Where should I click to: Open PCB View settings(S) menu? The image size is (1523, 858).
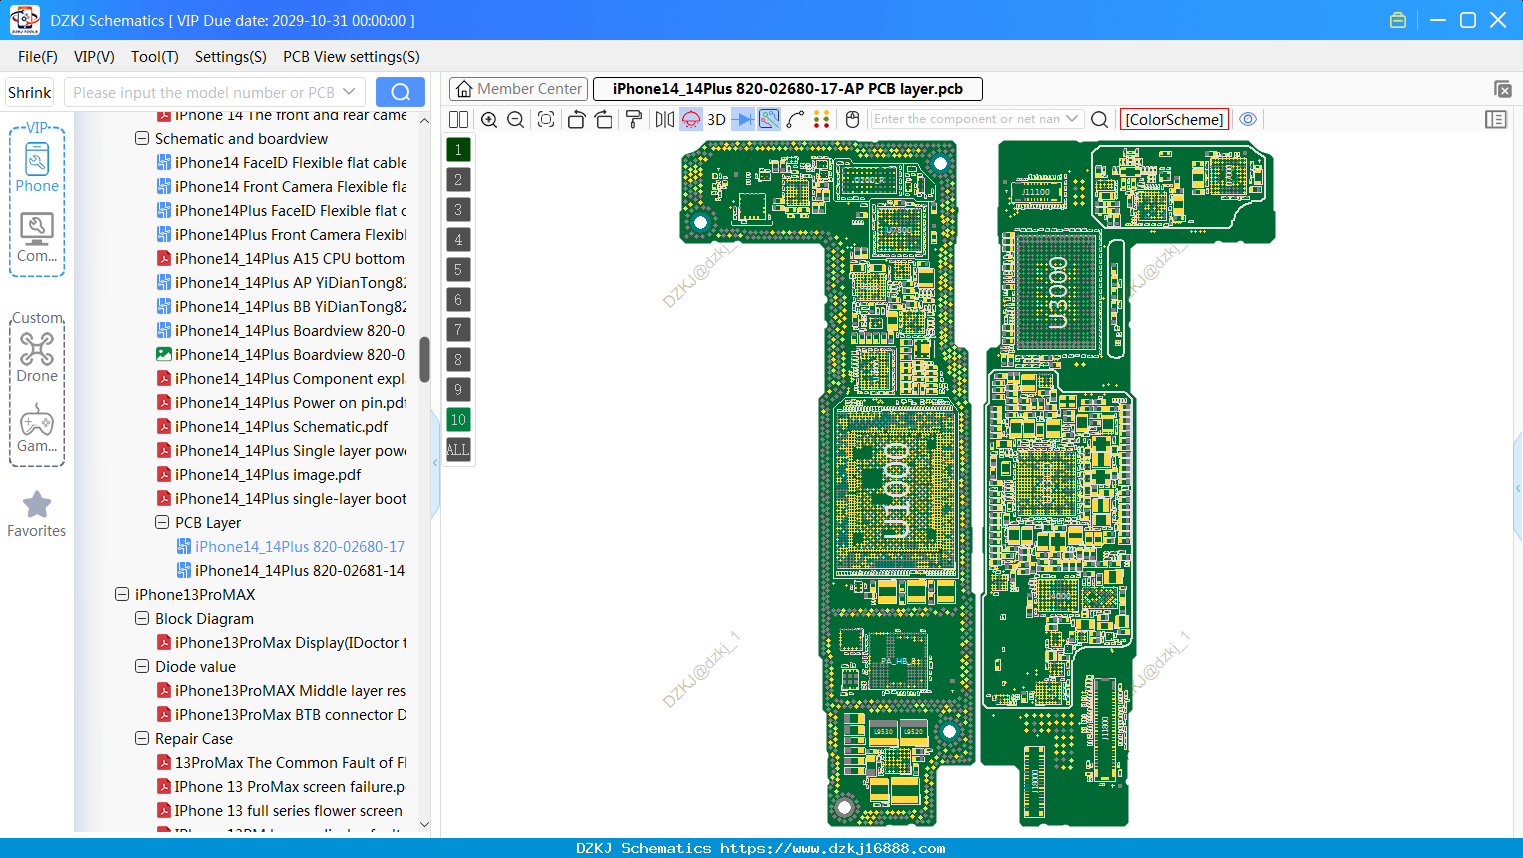point(351,56)
